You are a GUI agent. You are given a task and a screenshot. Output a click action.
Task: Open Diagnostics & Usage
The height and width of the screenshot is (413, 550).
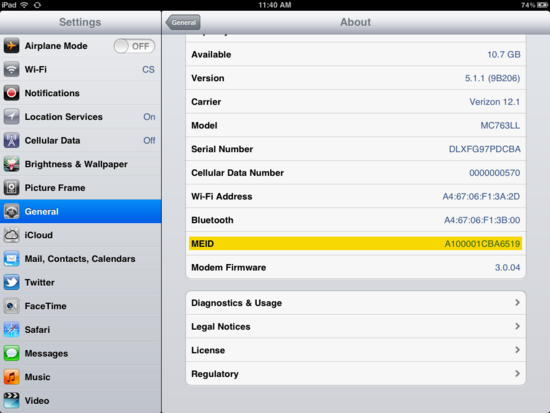(x=356, y=303)
